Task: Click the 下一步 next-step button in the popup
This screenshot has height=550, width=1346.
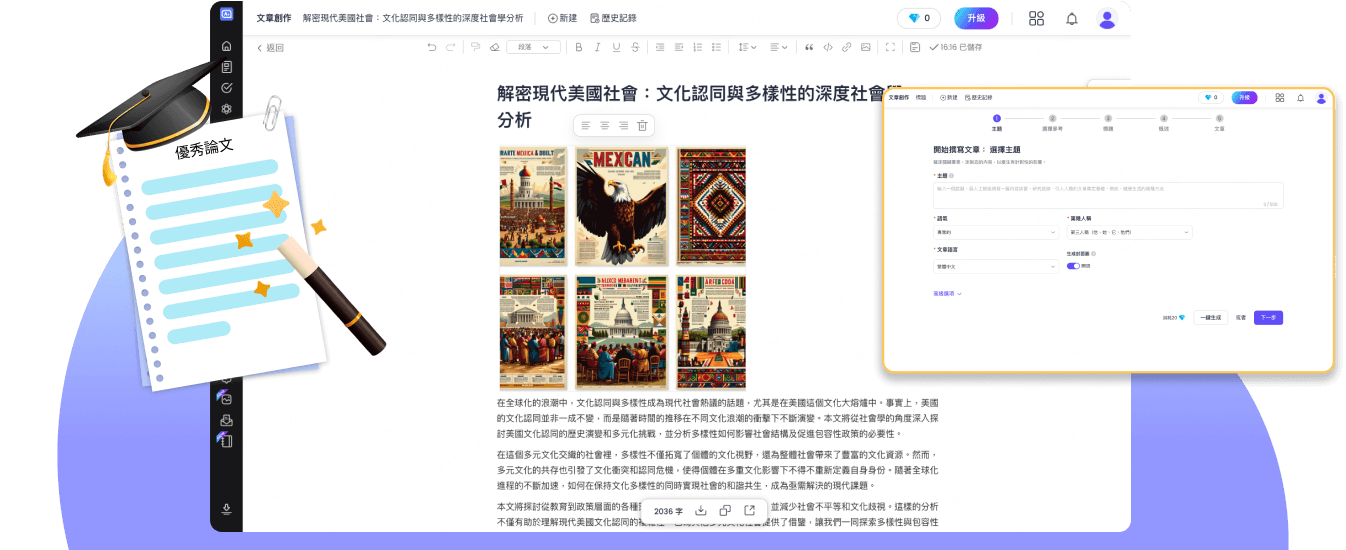Action: [x=1268, y=318]
